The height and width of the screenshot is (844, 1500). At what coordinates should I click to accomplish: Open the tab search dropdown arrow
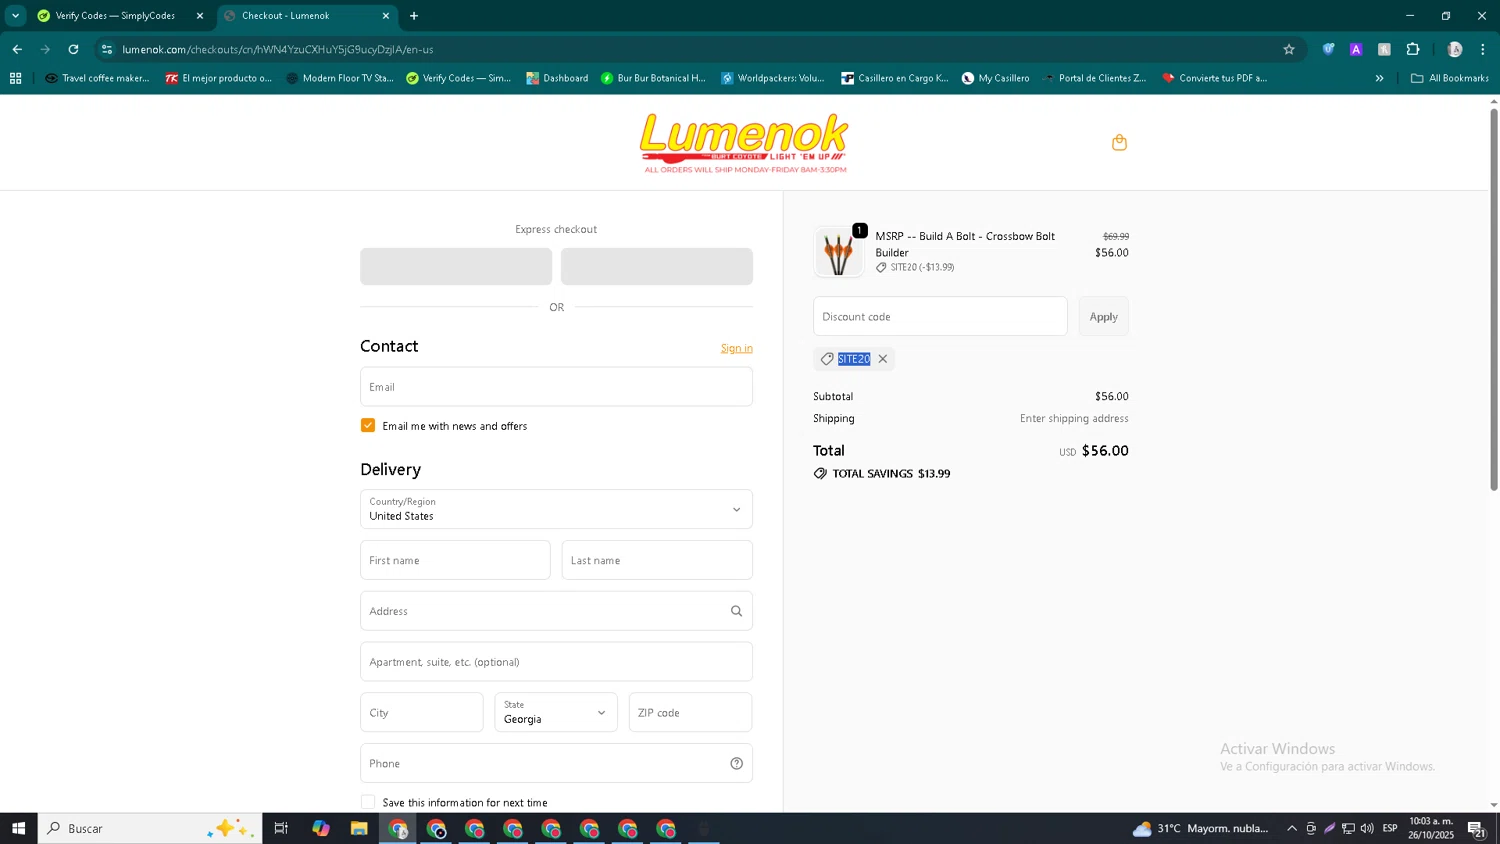15,16
